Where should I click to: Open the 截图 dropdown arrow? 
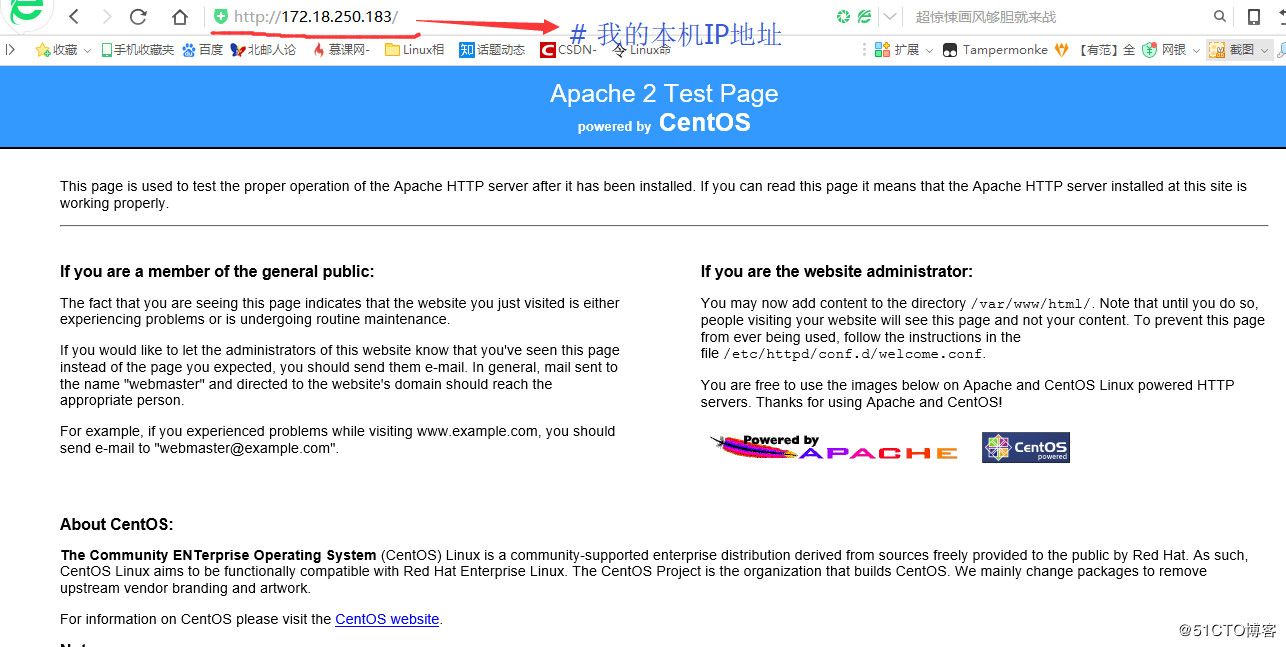1263,49
